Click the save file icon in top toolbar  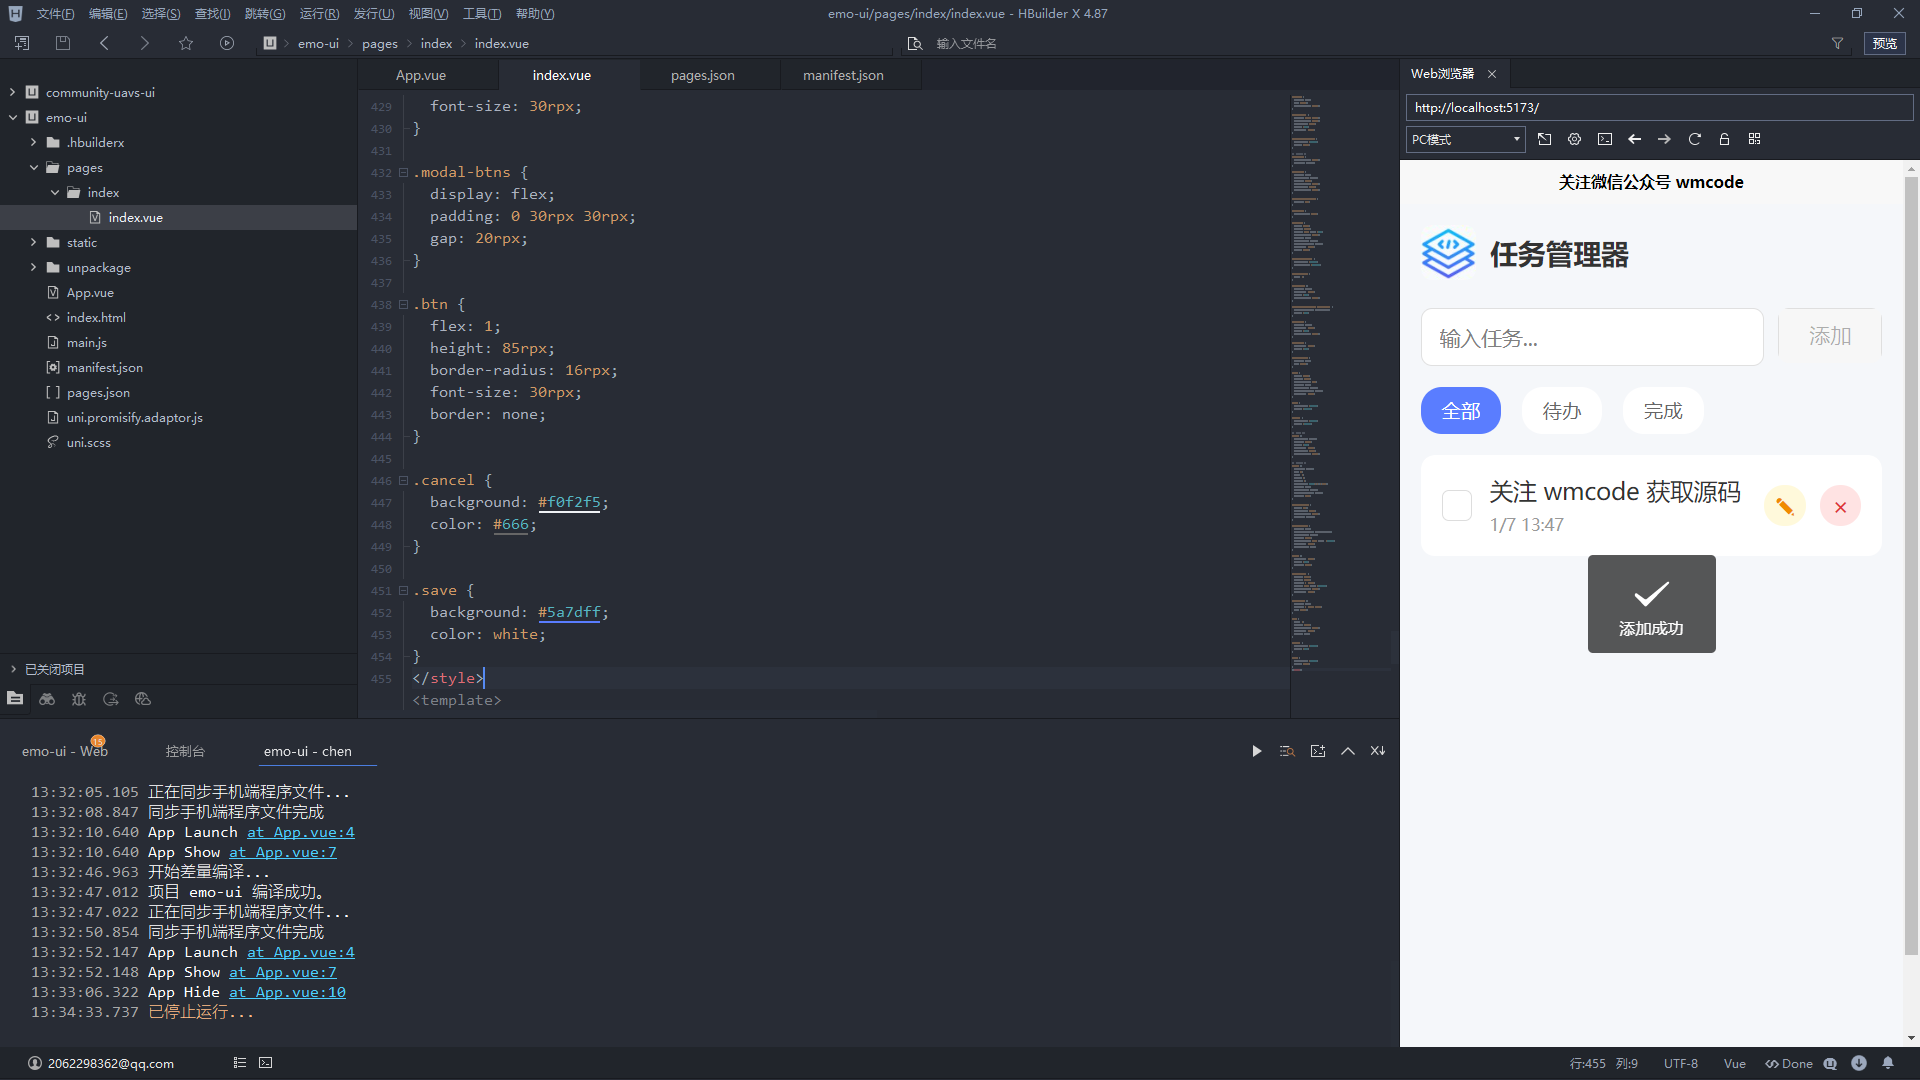(62, 43)
